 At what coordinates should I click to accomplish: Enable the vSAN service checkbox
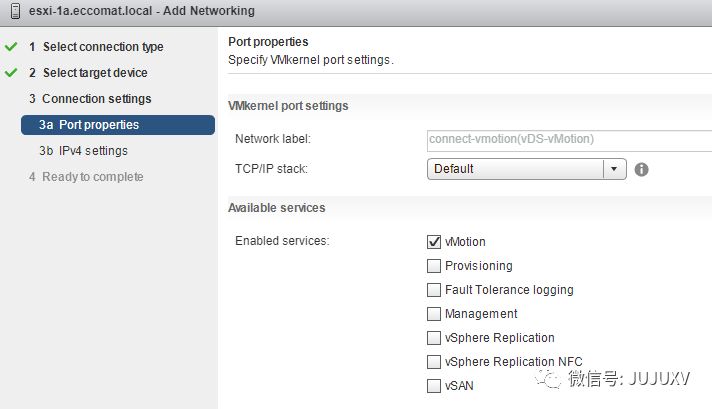click(x=434, y=386)
